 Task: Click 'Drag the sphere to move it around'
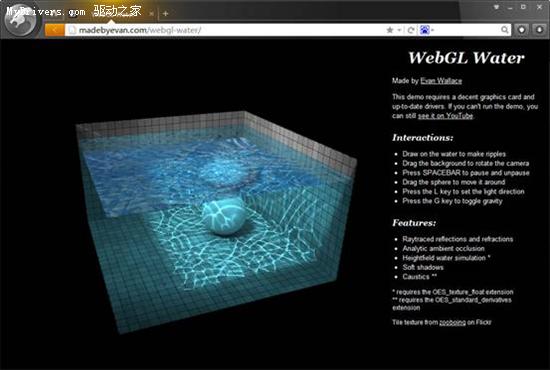coord(454,182)
